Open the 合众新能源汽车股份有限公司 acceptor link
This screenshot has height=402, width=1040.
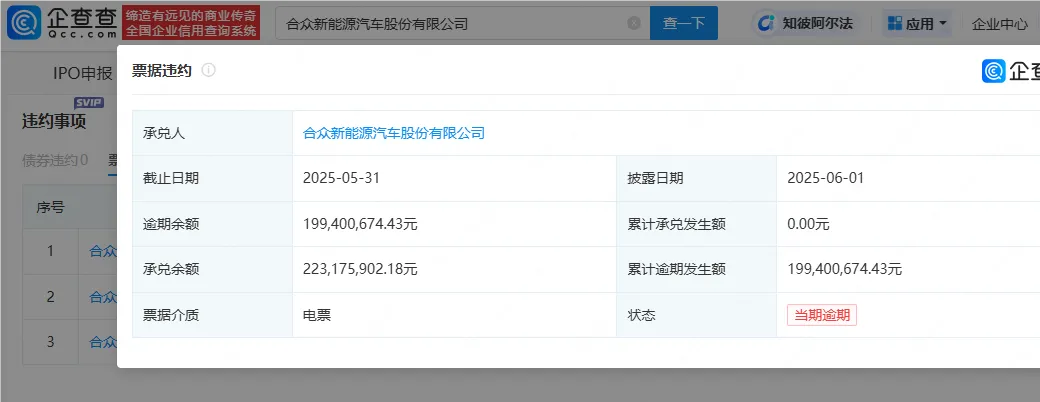pos(393,133)
